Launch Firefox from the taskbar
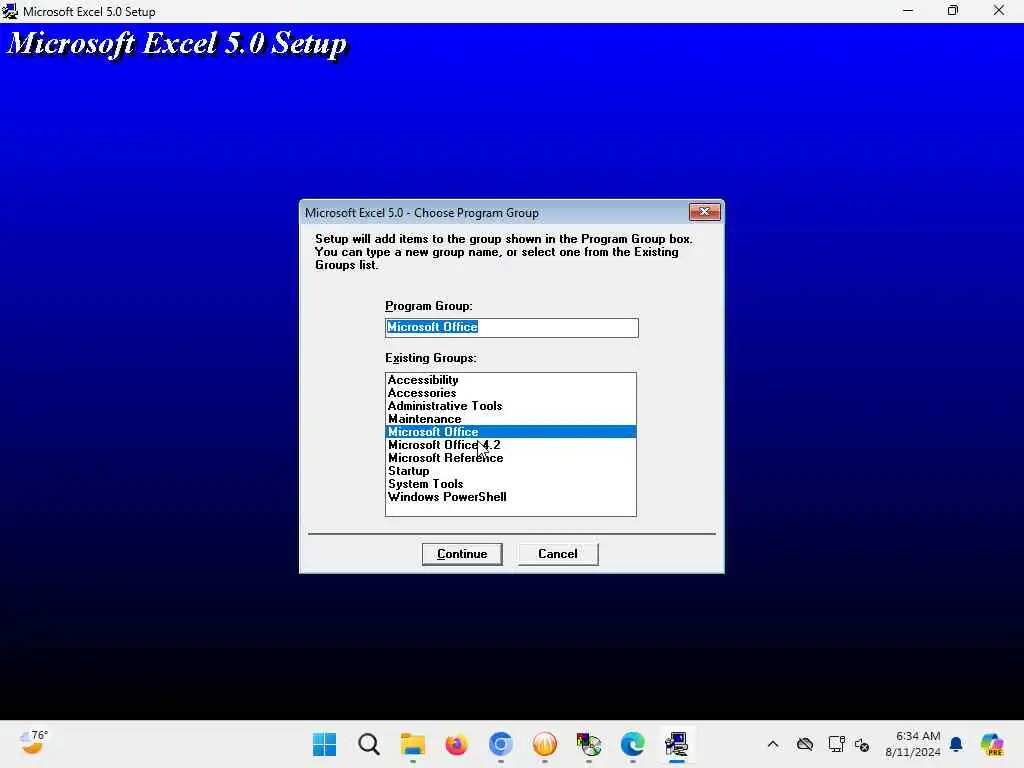 pos(456,744)
